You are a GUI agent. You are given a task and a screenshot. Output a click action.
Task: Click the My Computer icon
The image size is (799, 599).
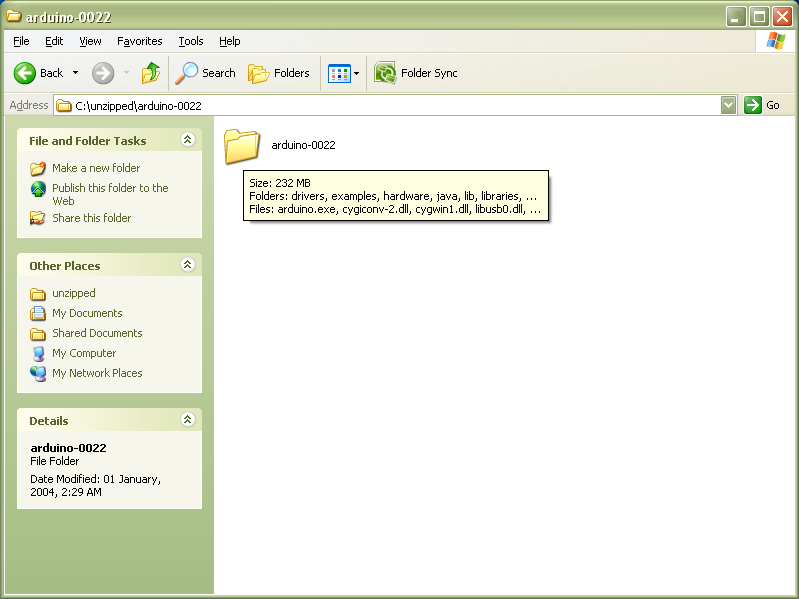(38, 353)
